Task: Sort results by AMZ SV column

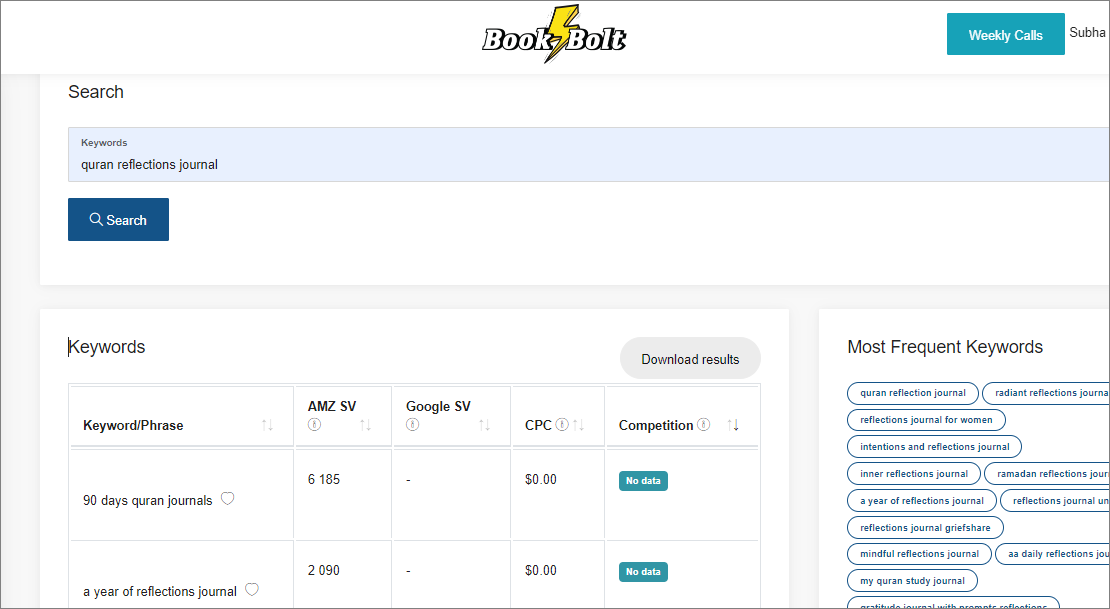Action: coord(367,425)
